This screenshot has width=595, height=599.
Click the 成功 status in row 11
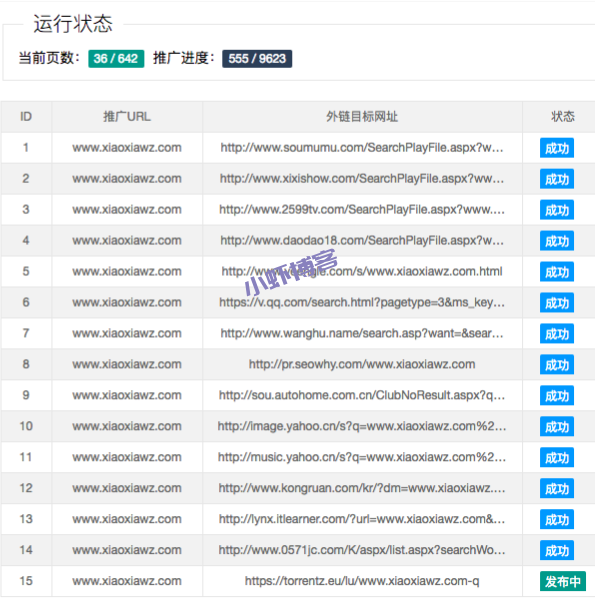[557, 457]
